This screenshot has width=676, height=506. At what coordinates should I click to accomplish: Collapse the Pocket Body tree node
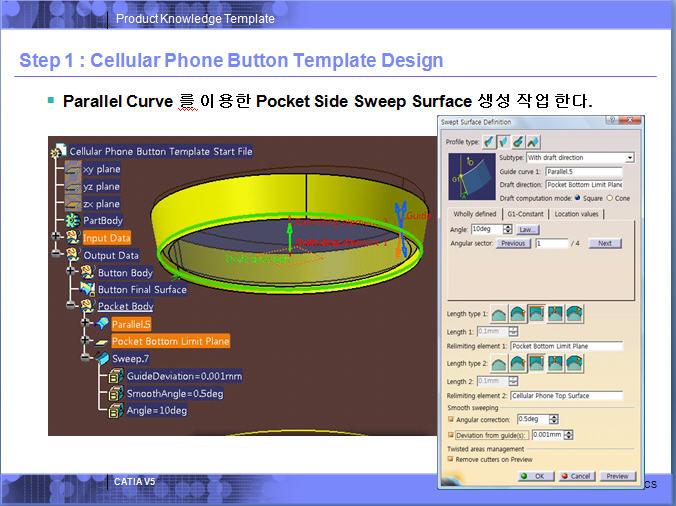point(72,306)
